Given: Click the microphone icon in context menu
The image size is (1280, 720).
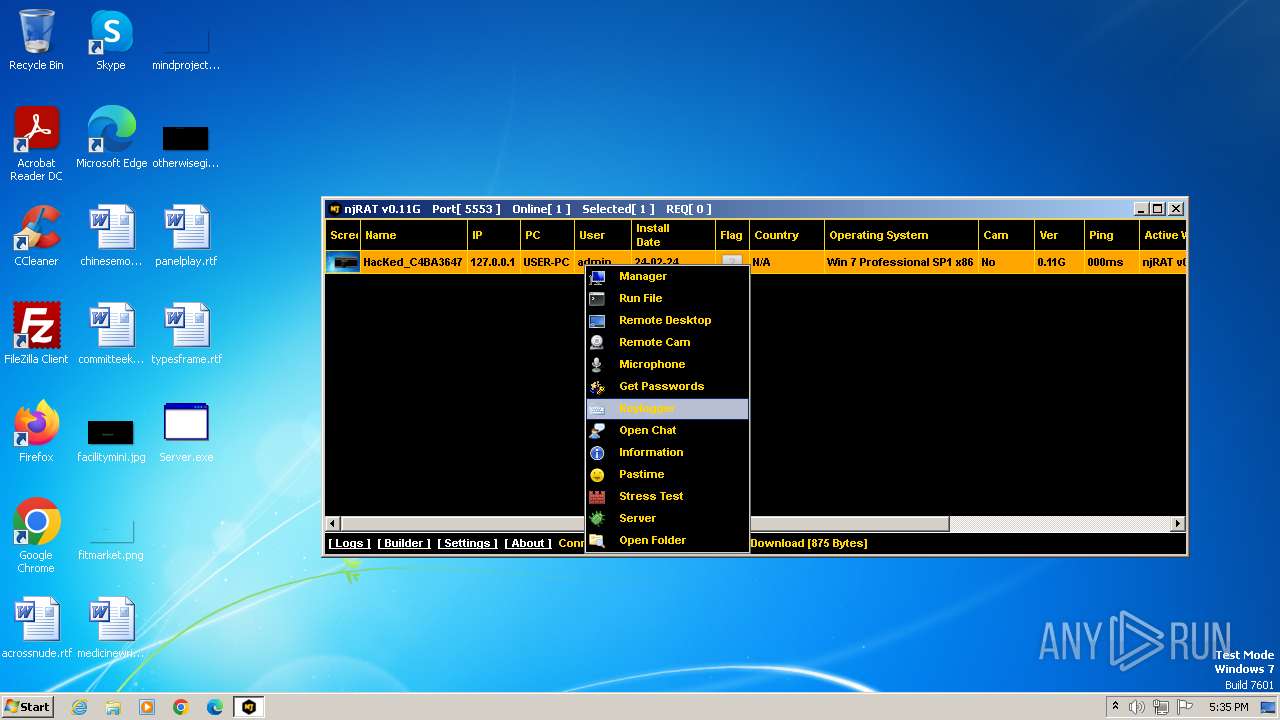Looking at the screenshot, I should coord(597,364).
